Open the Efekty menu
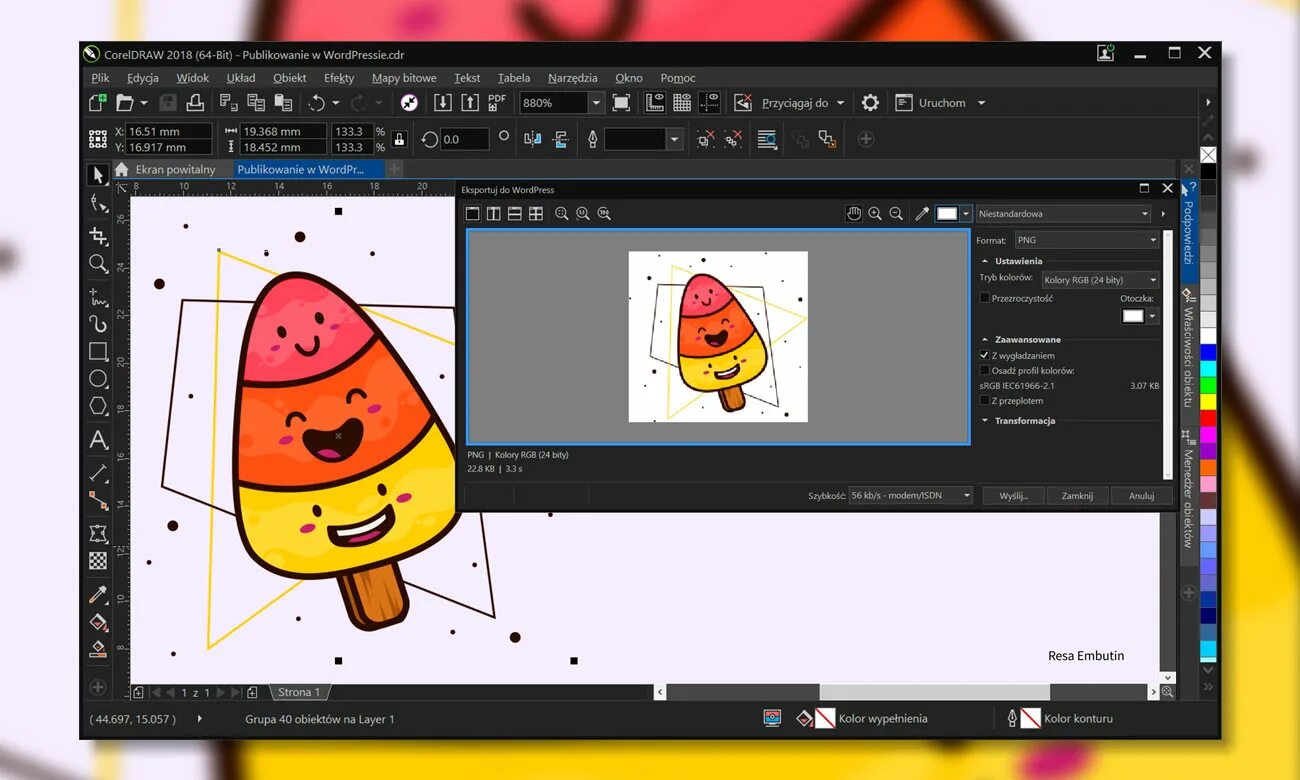1300x780 pixels. (x=339, y=78)
